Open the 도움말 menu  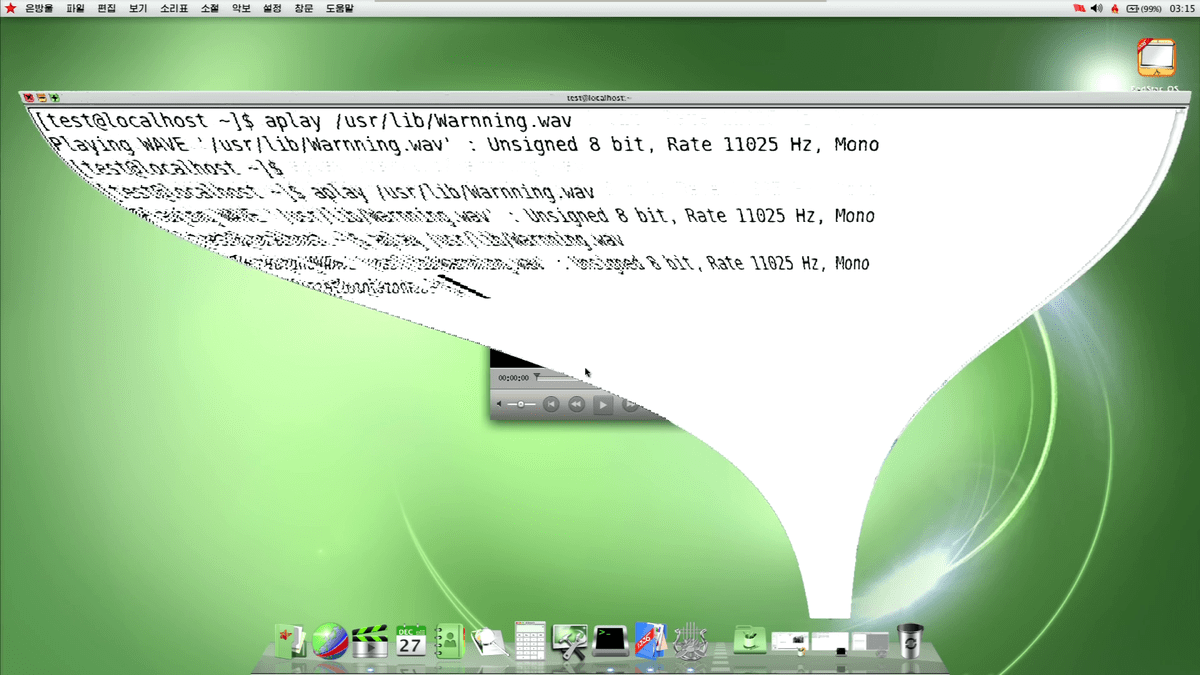tap(339, 8)
